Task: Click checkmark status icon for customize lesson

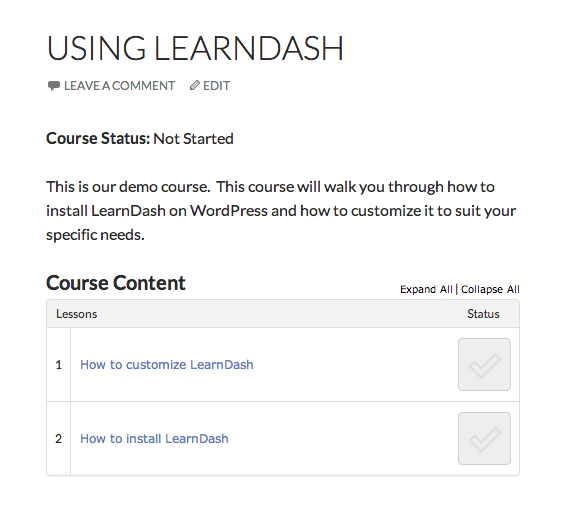Action: point(484,364)
